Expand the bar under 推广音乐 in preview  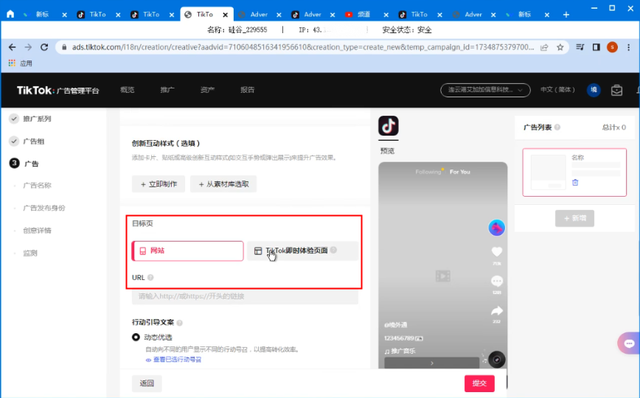click(x=432, y=363)
